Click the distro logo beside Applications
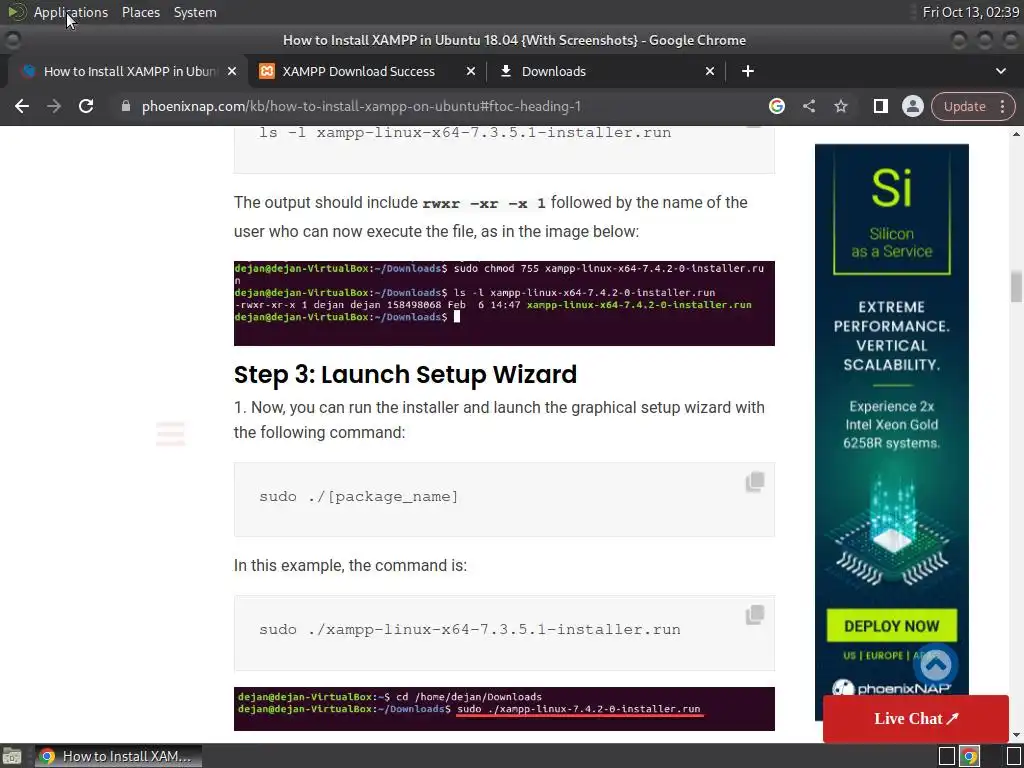This screenshot has width=1024, height=768. (x=16, y=12)
